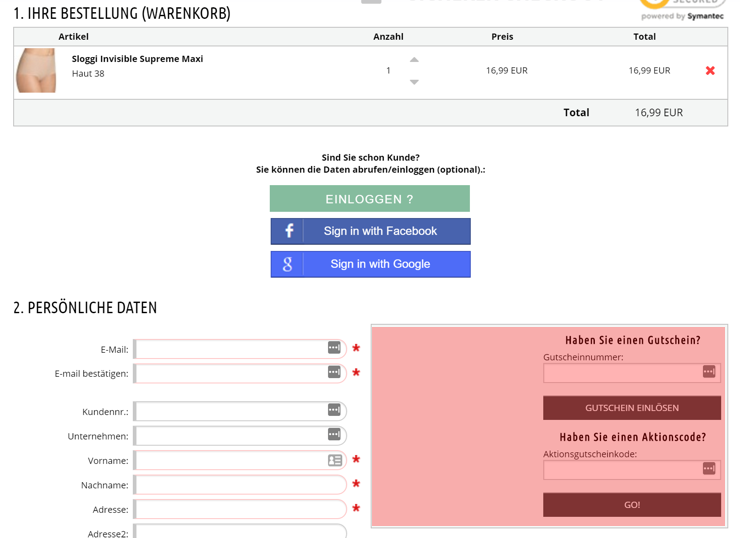Click the 'Artikel' column header
Screen dimensions: 740x538
tap(74, 37)
